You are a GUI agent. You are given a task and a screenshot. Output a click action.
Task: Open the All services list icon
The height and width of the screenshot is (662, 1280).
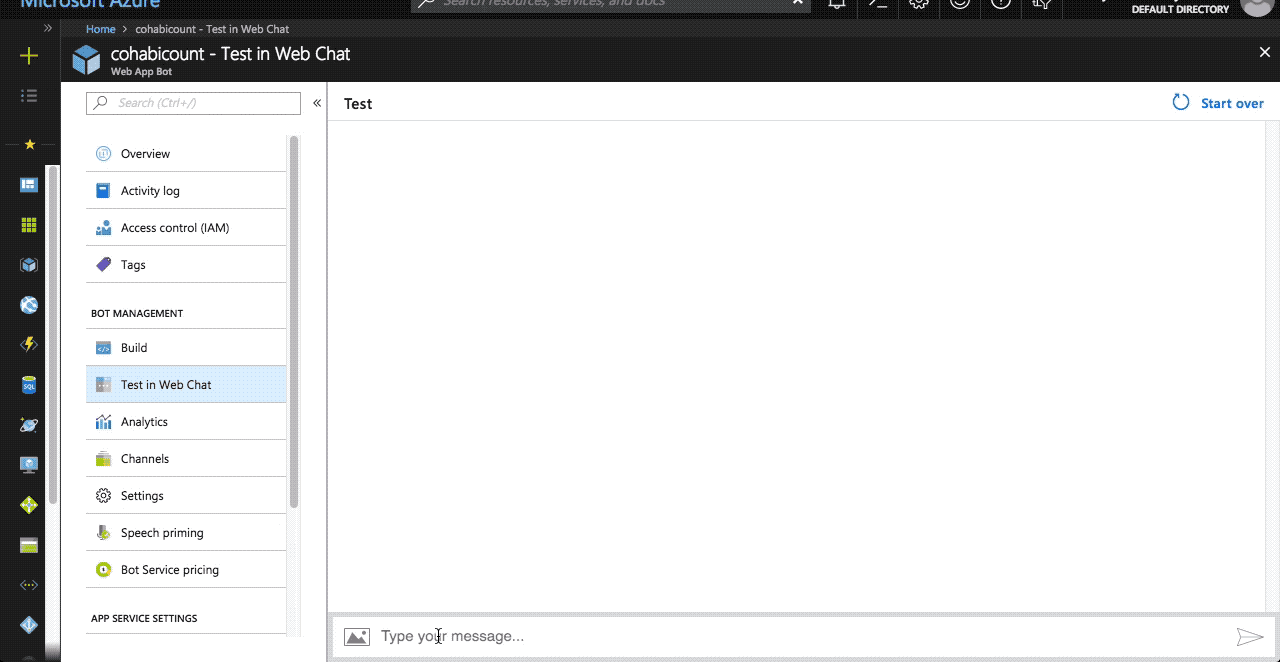click(x=29, y=96)
